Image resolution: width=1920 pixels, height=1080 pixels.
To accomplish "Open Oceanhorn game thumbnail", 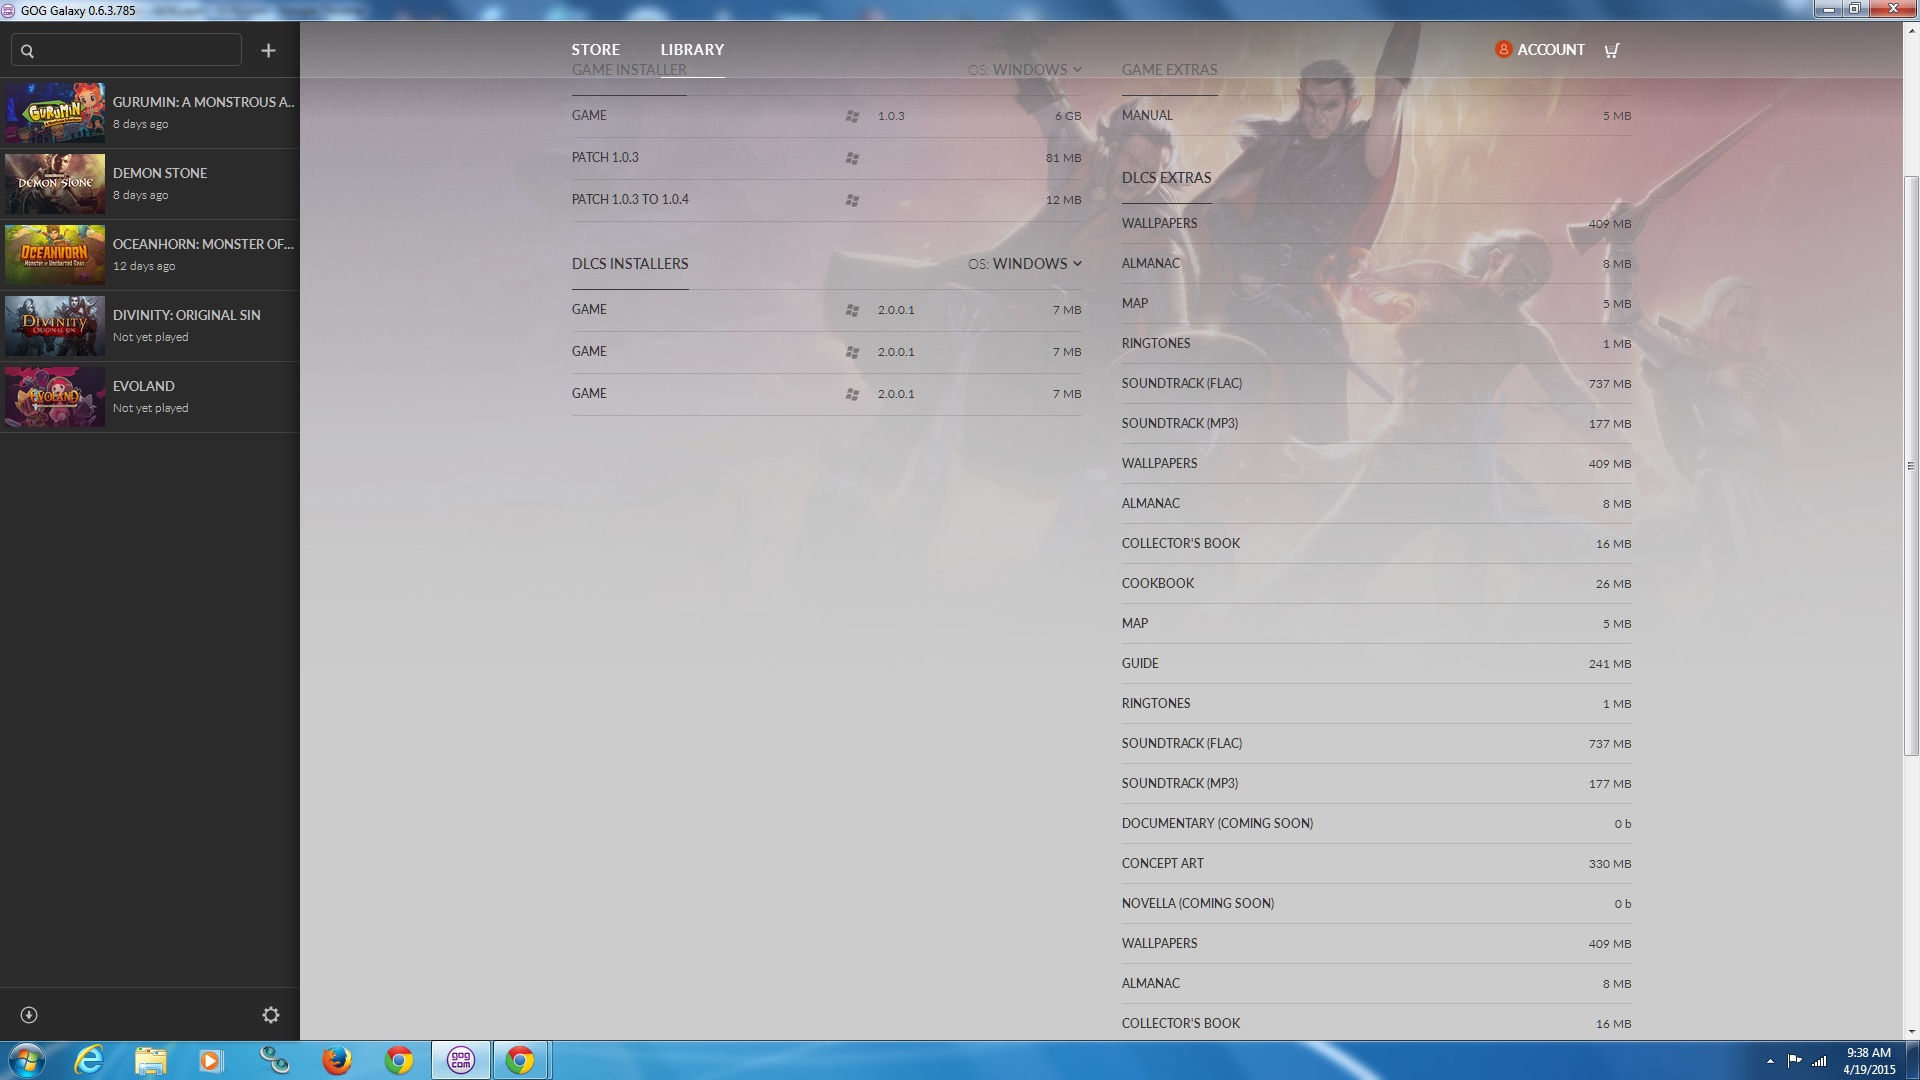I will pos(55,255).
